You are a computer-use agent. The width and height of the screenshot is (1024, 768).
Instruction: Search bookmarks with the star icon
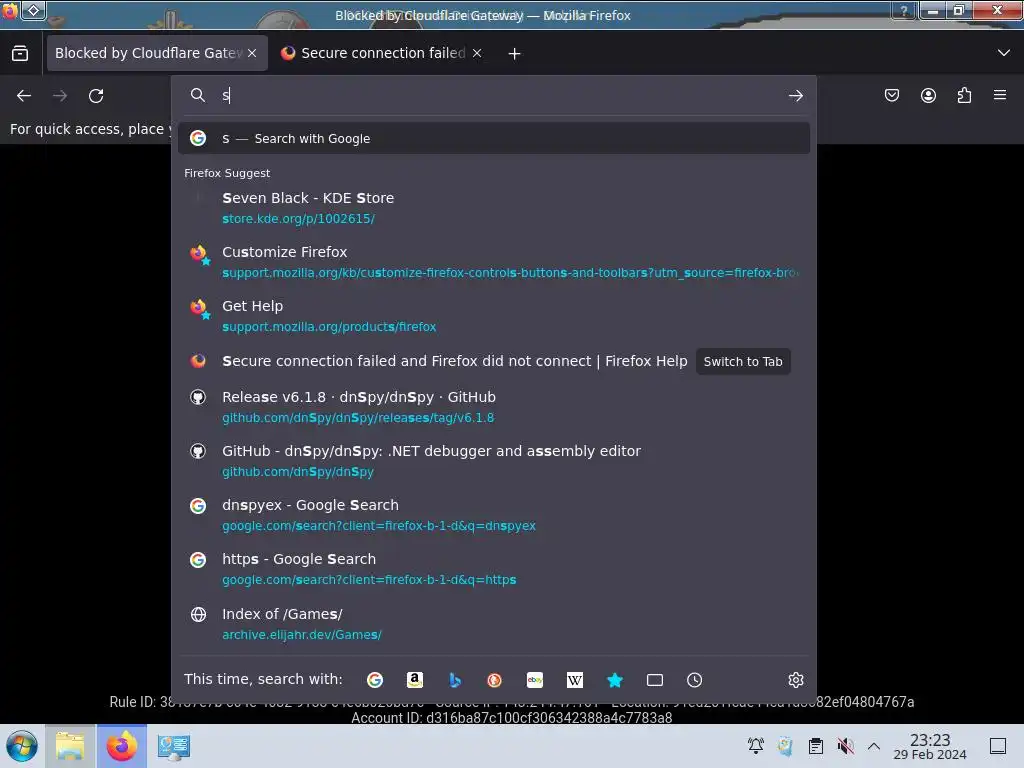pos(615,680)
